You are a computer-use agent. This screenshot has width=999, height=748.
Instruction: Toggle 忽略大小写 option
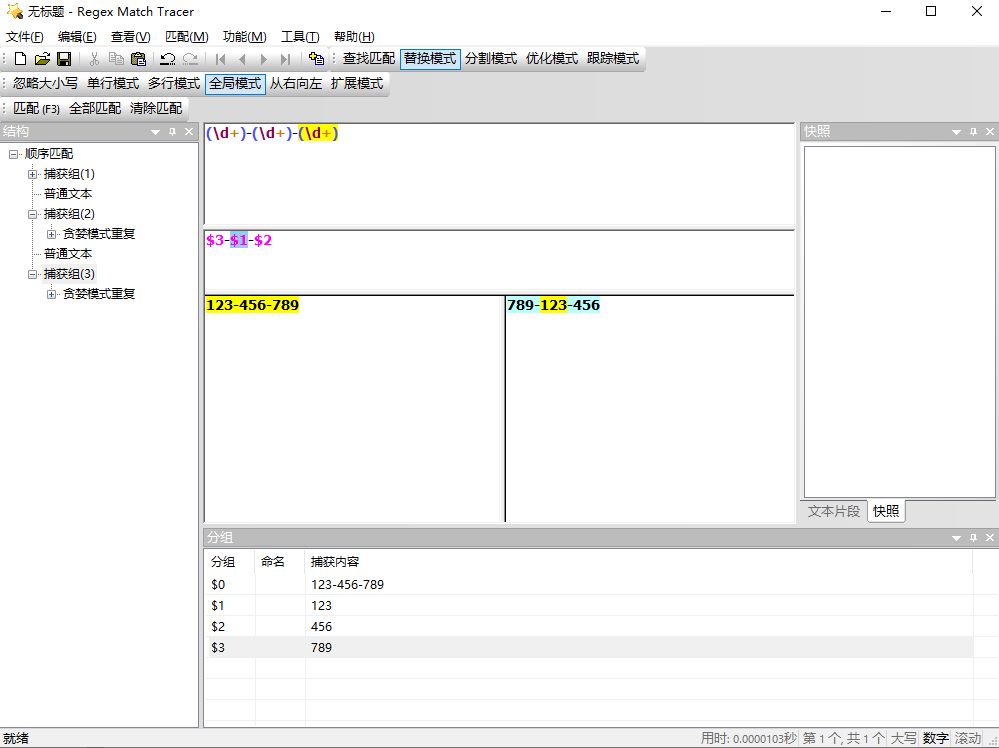tap(45, 83)
